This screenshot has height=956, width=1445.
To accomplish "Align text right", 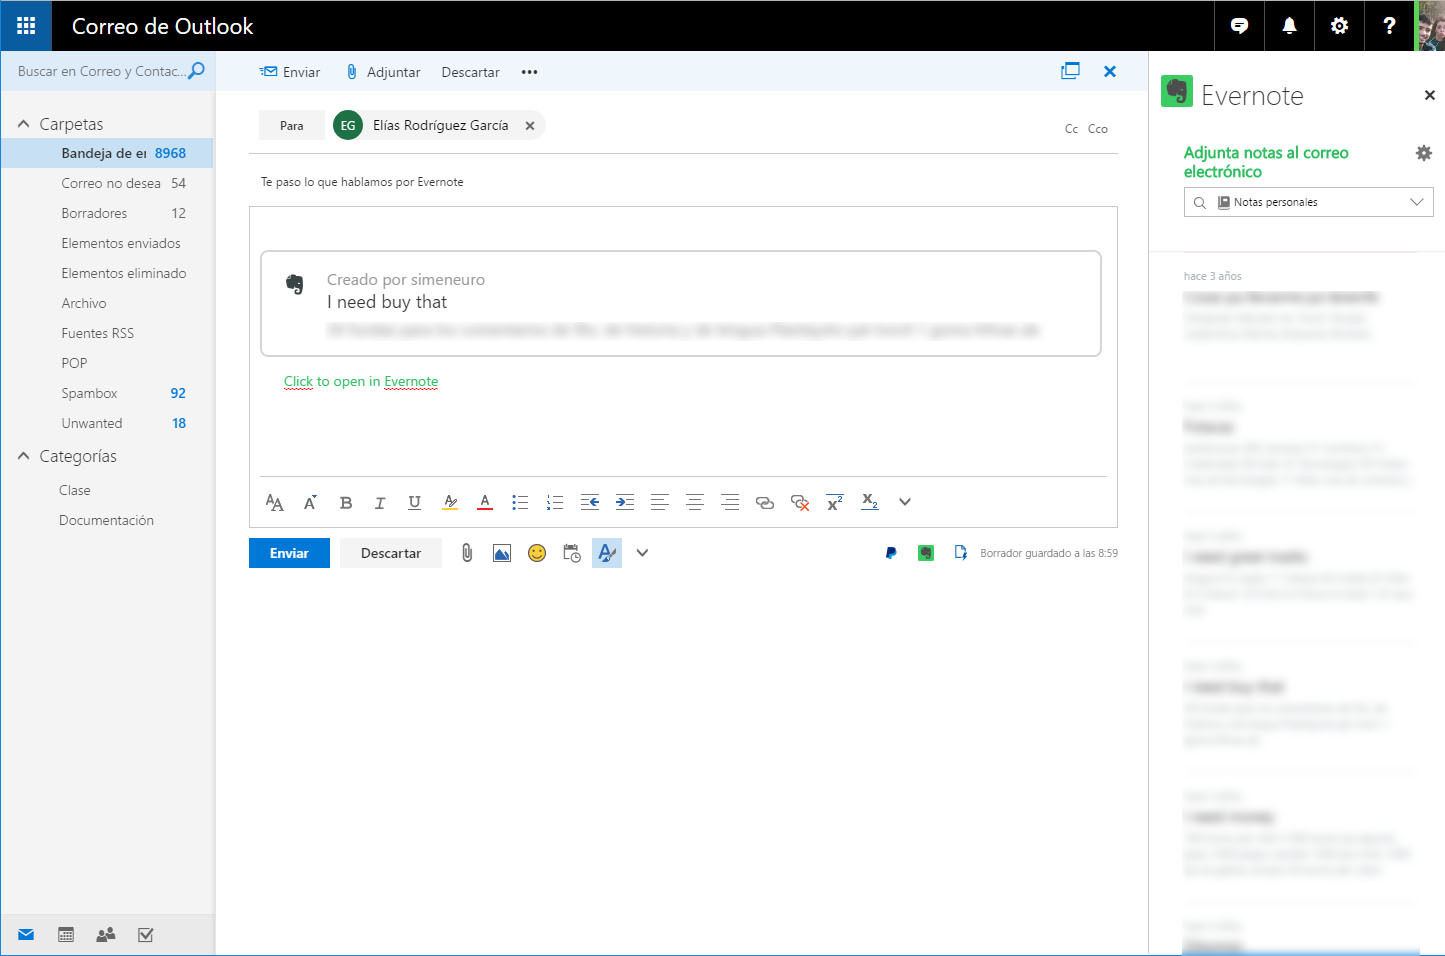I will click(730, 503).
